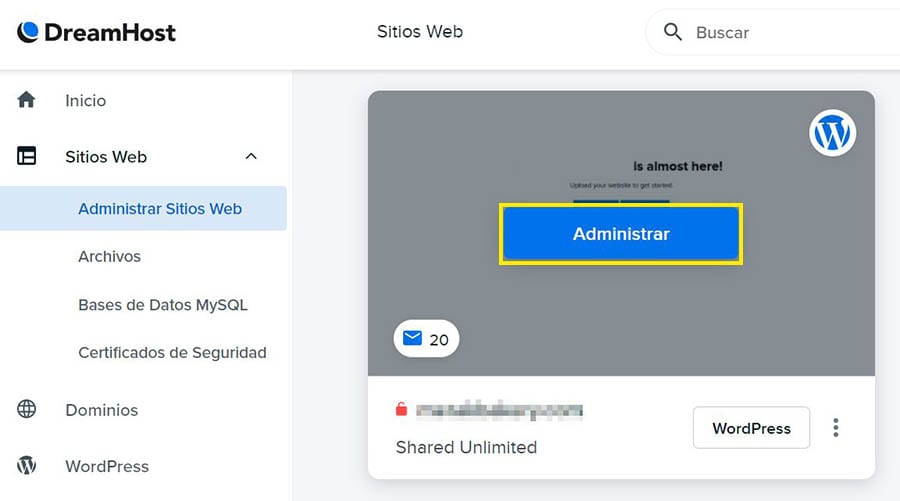The width and height of the screenshot is (900, 501).
Task: Focus the Buscar search field
Action: pos(780,32)
